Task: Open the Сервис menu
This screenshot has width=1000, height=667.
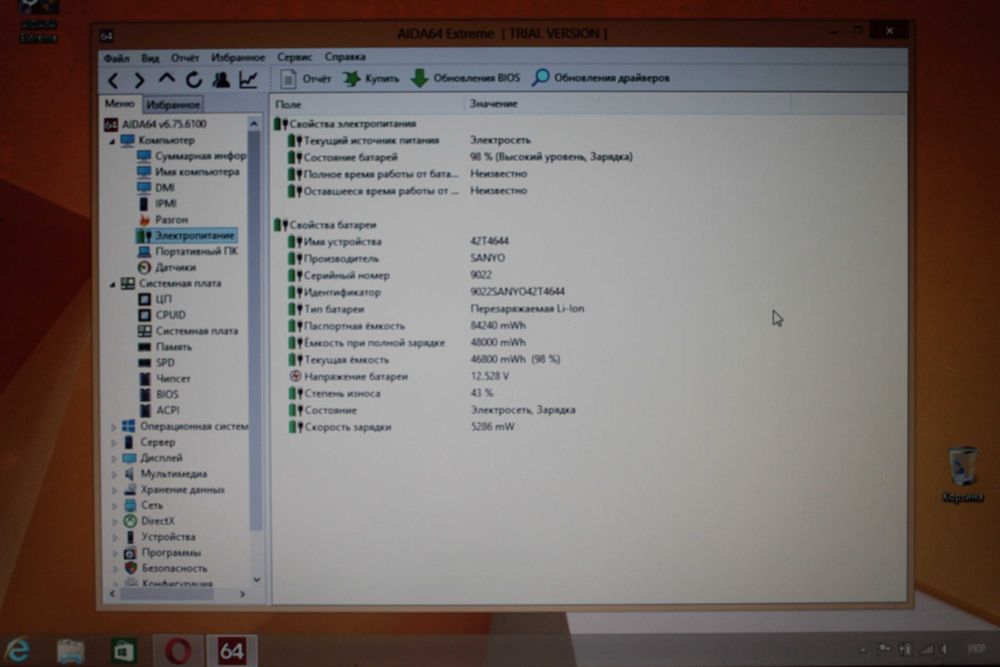Action: 295,57
